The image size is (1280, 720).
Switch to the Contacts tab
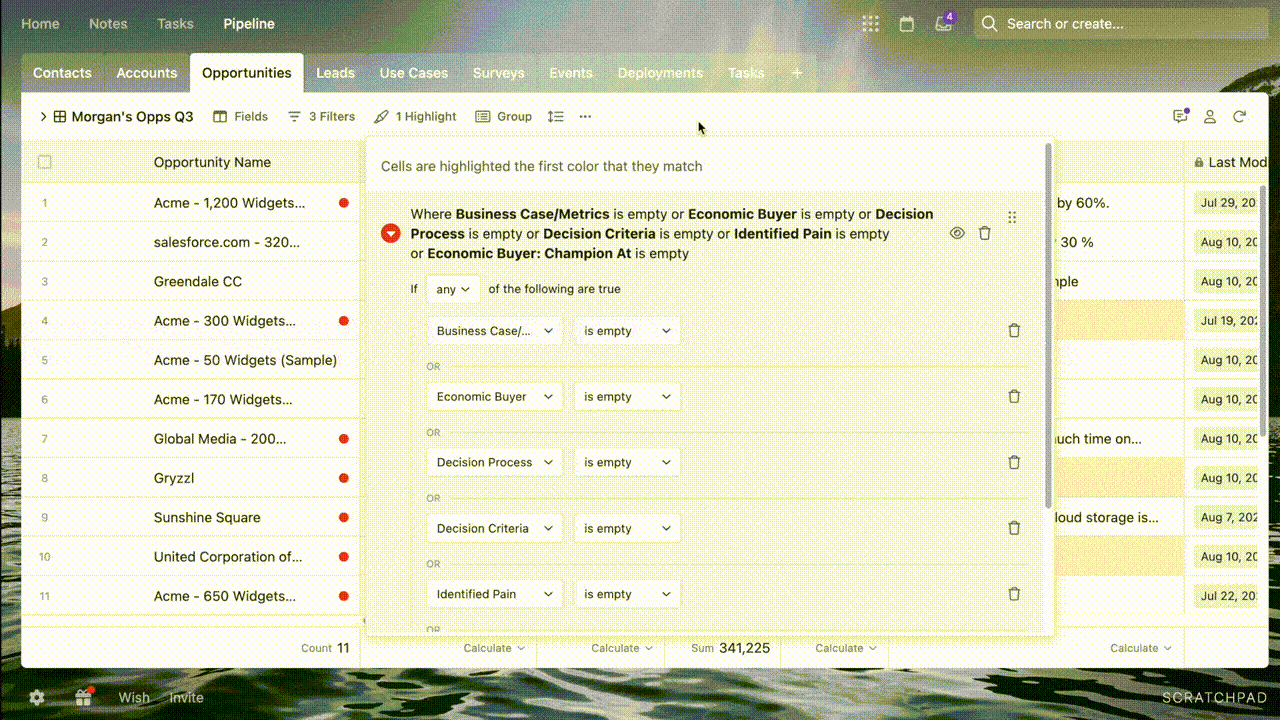pyautogui.click(x=62, y=73)
